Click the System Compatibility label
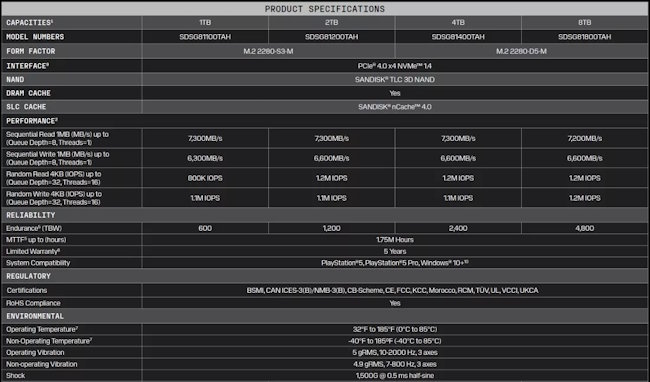 pyautogui.click(x=38, y=263)
